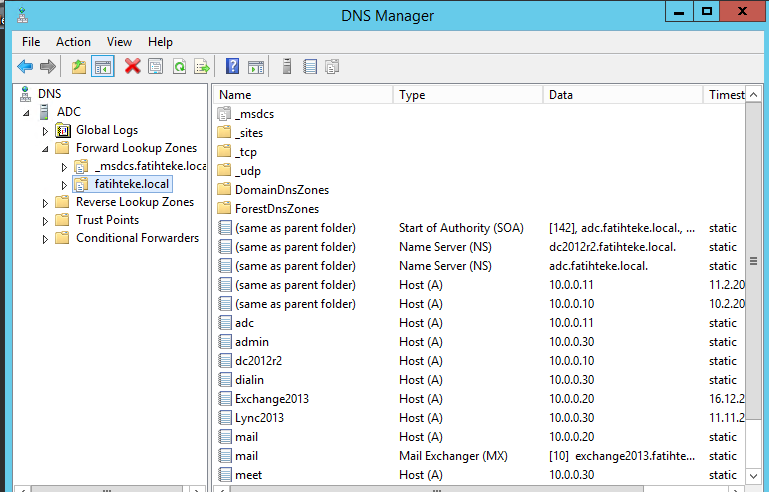The height and width of the screenshot is (492, 769).
Task: Select the Trust Points tree item
Action: [x=107, y=220]
